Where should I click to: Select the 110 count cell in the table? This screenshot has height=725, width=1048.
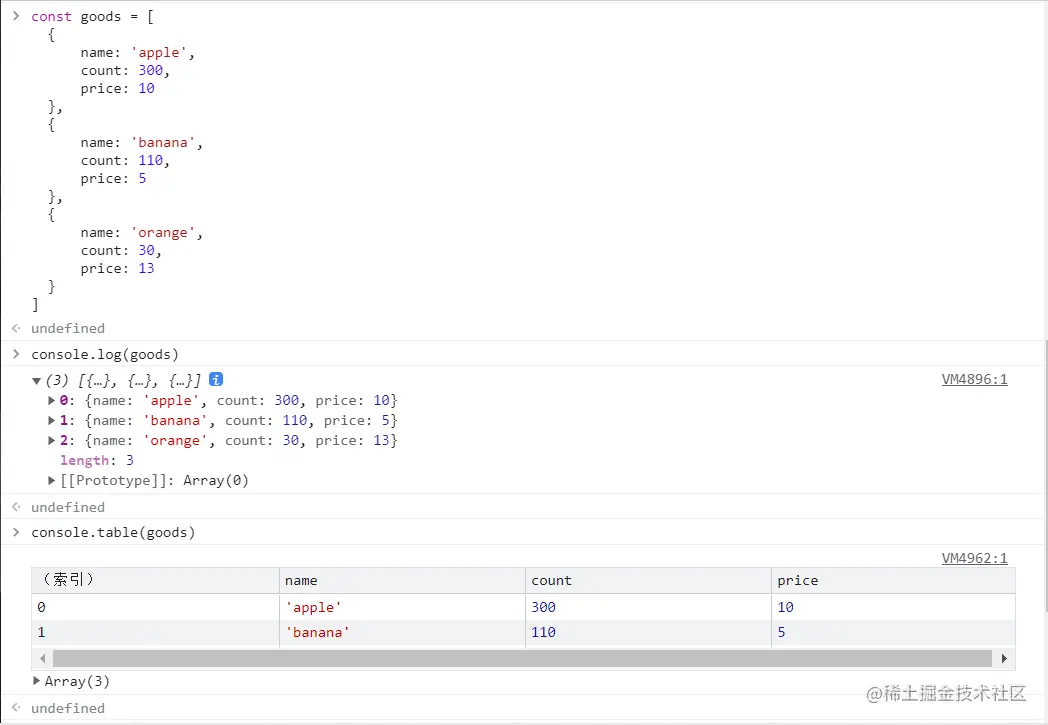pos(648,633)
